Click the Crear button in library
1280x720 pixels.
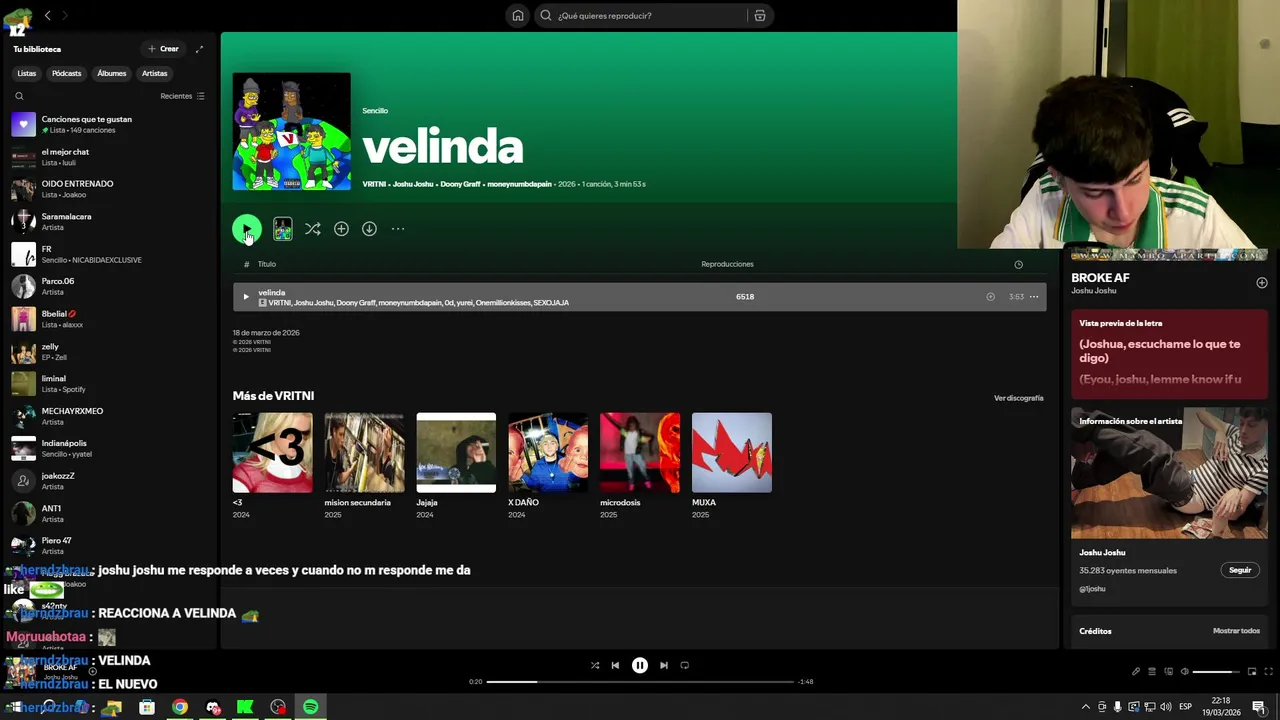(x=163, y=49)
